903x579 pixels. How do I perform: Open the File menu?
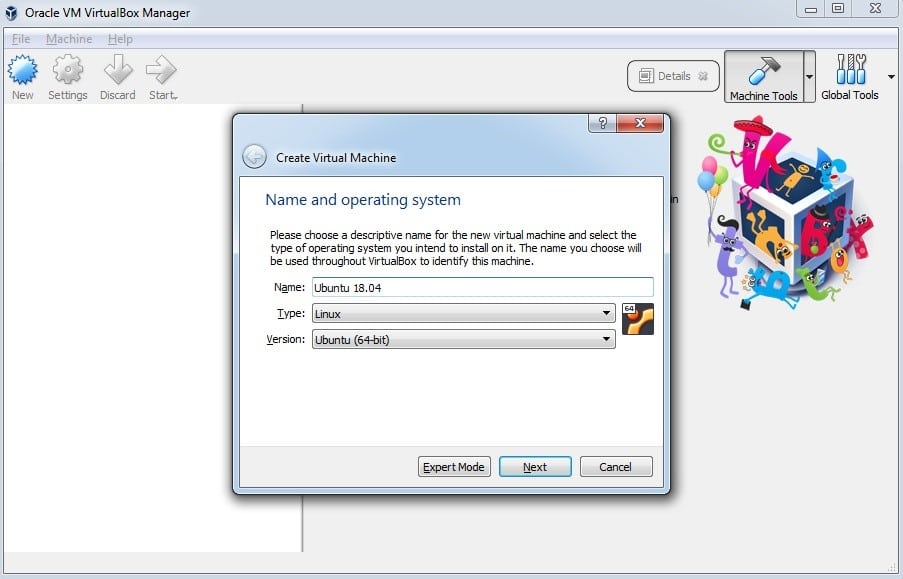21,39
